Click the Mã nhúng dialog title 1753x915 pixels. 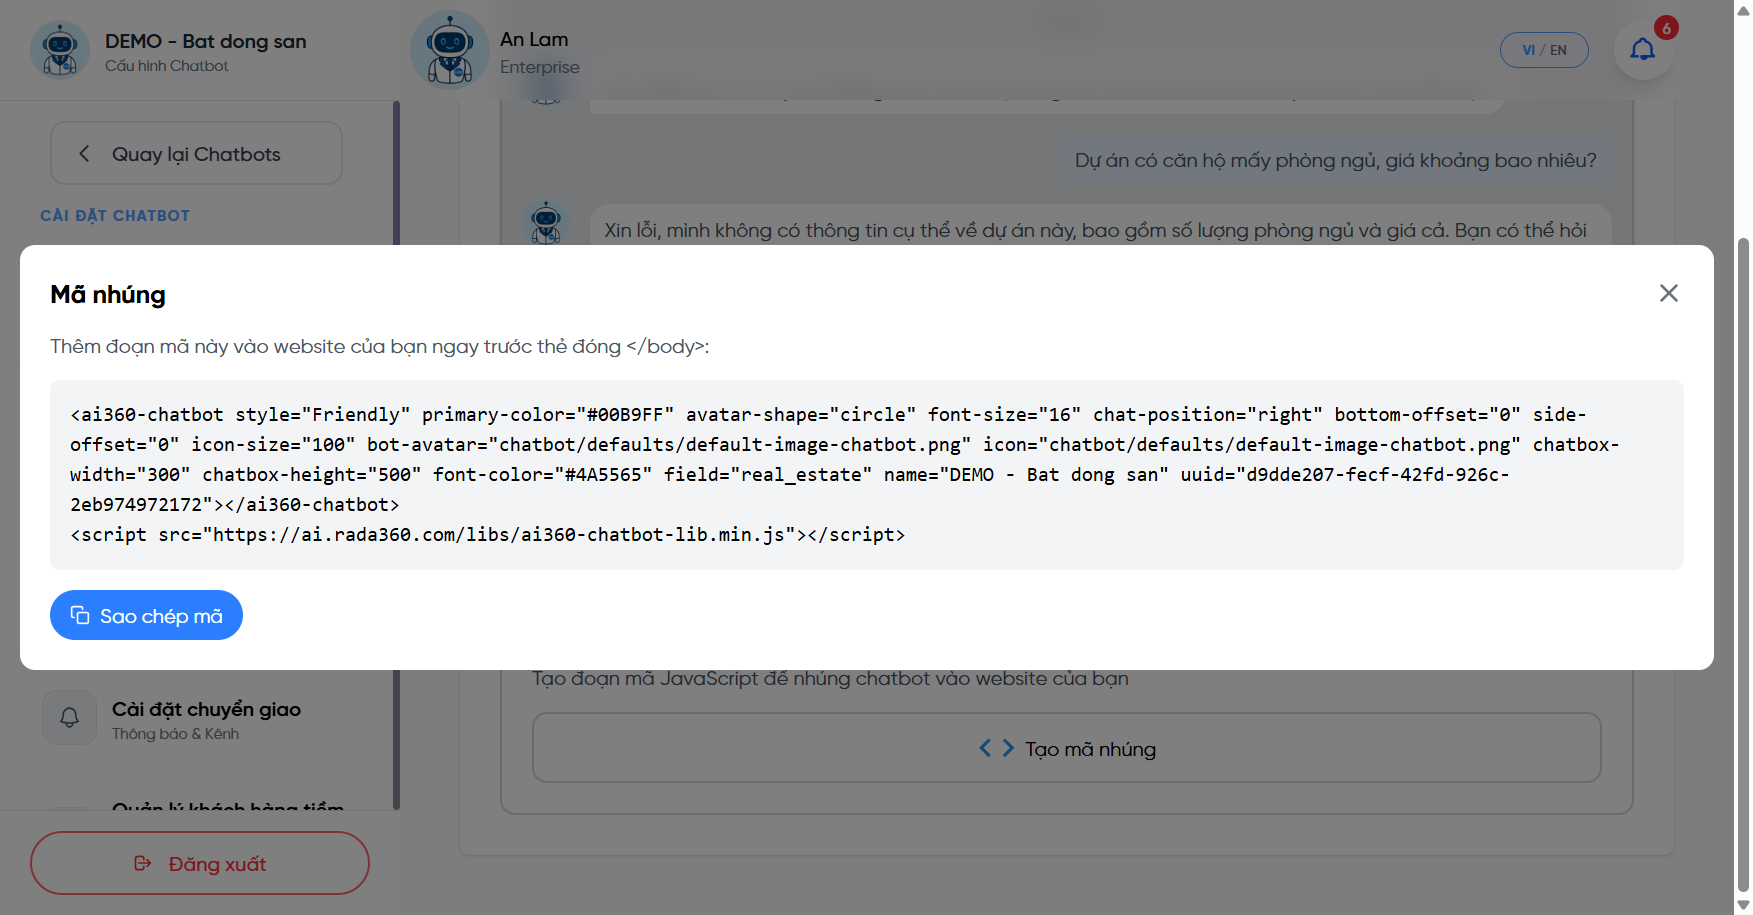[x=108, y=295]
